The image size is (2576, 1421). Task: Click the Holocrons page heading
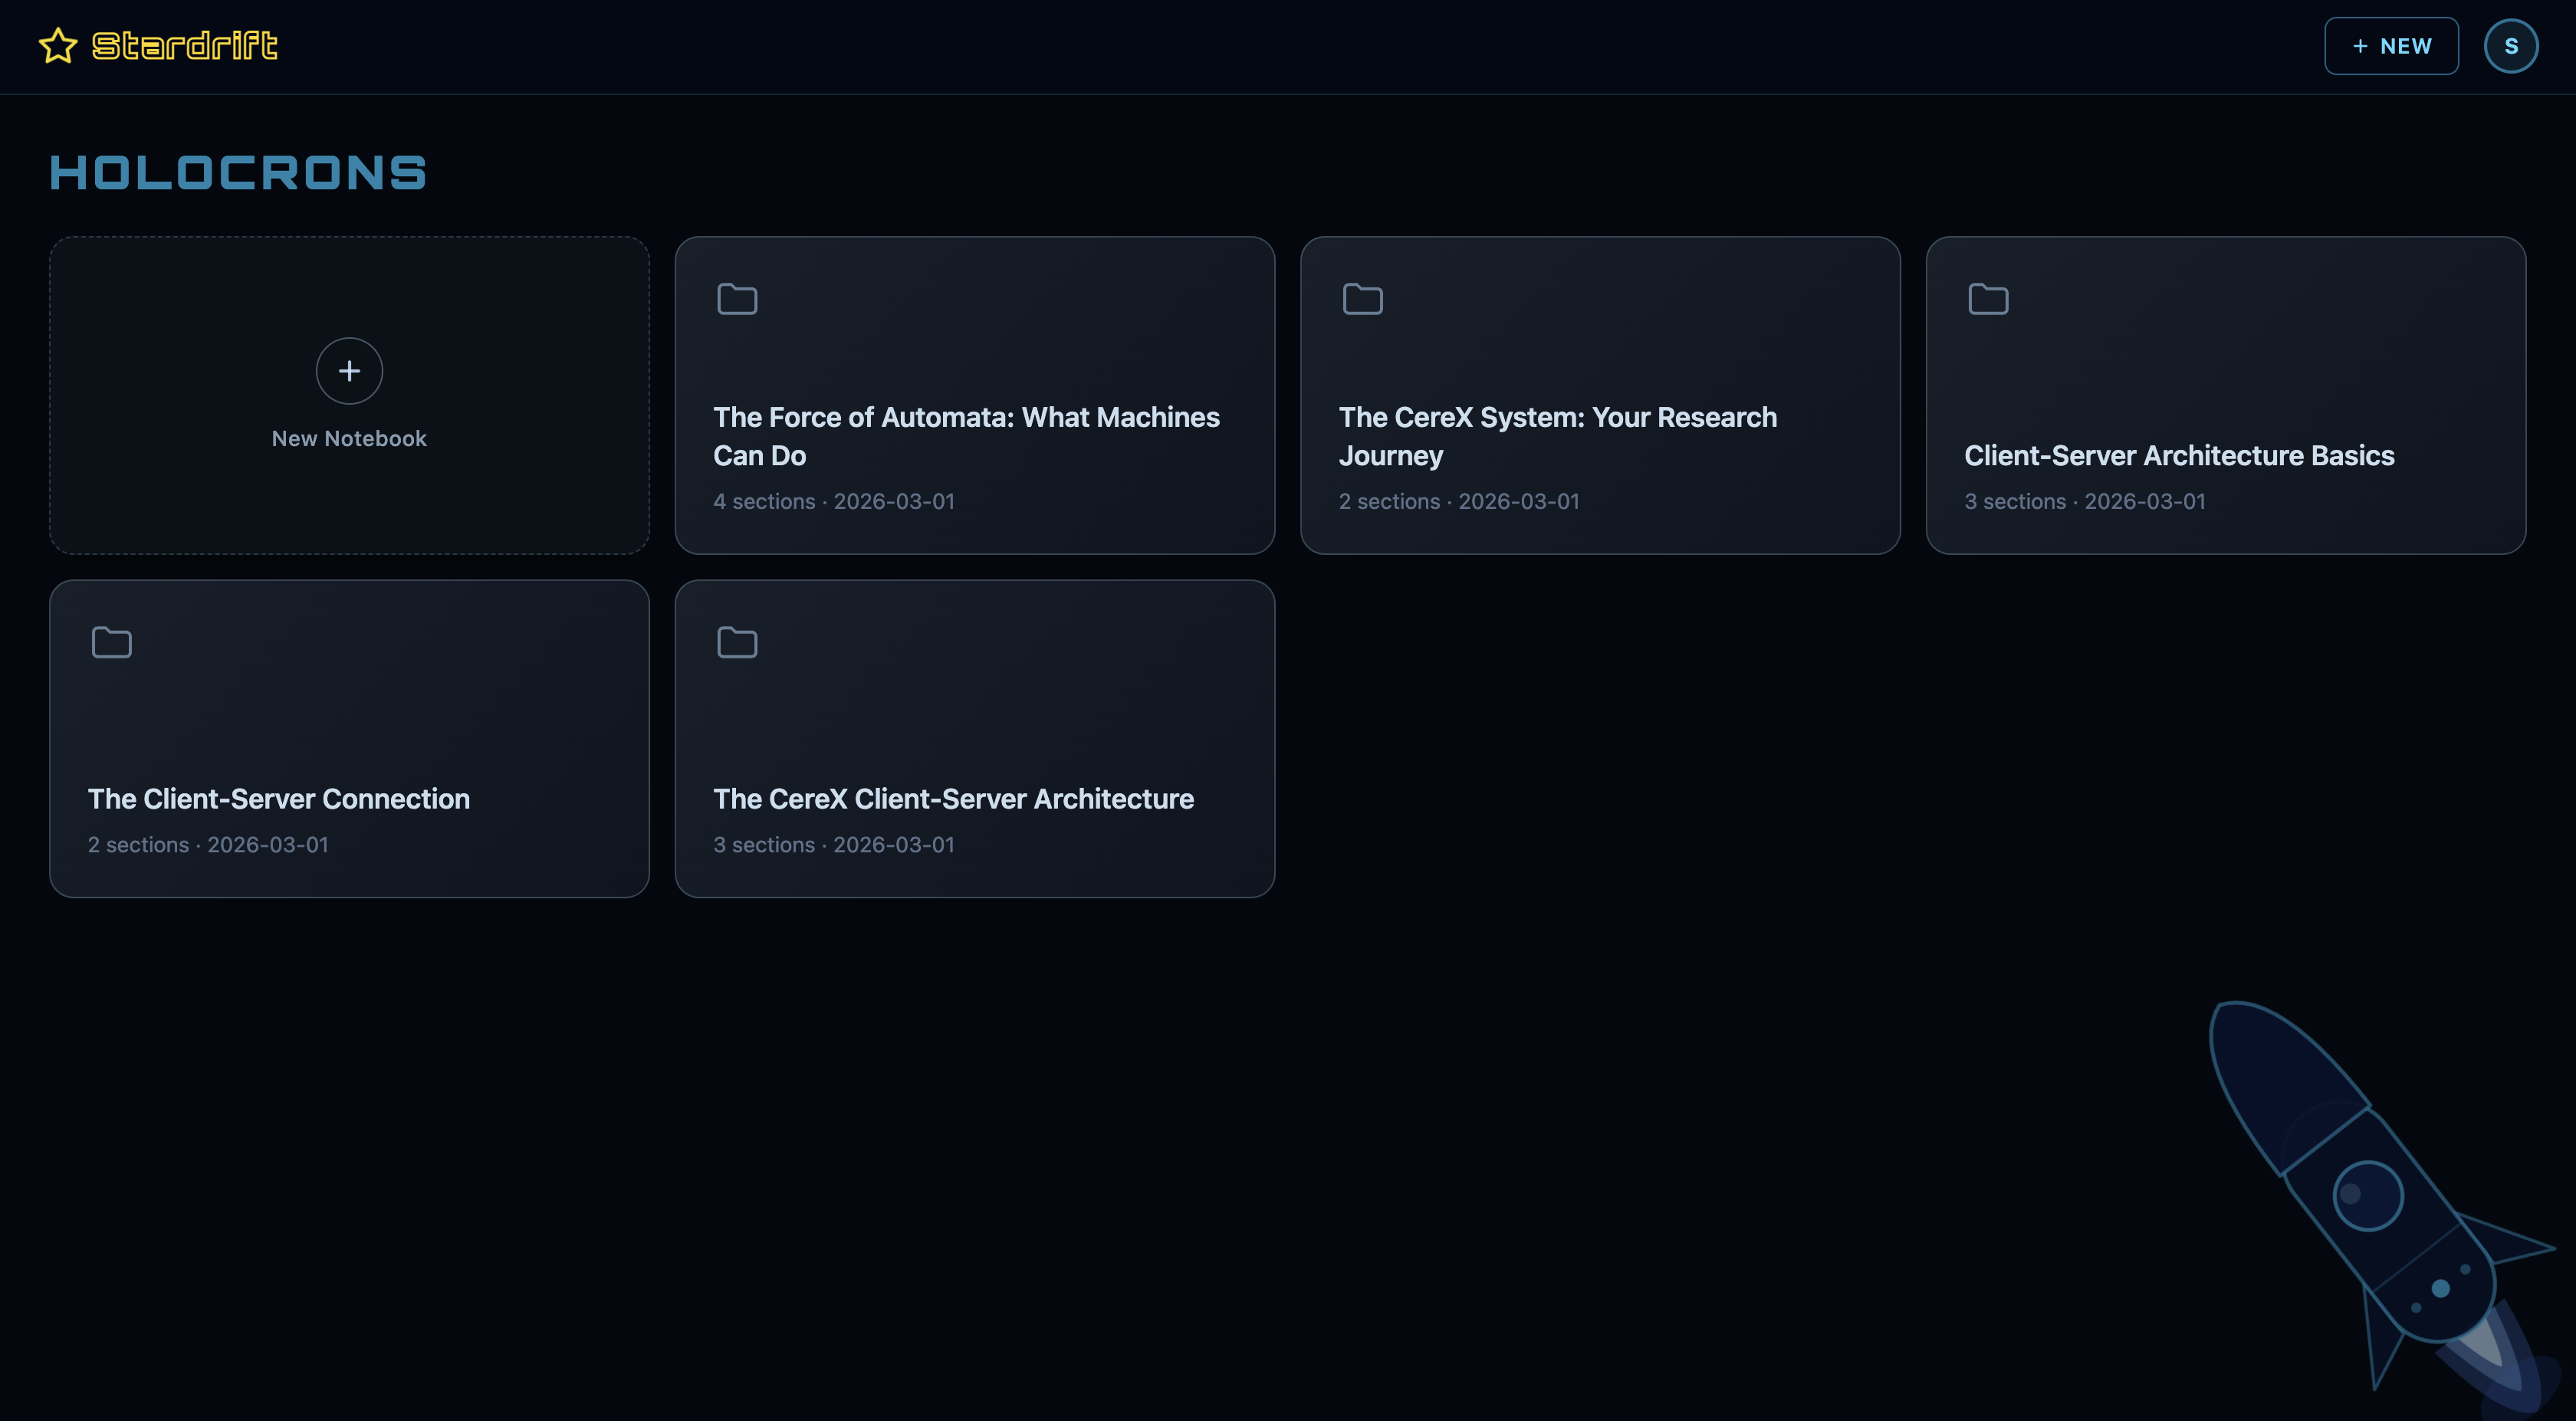[238, 173]
